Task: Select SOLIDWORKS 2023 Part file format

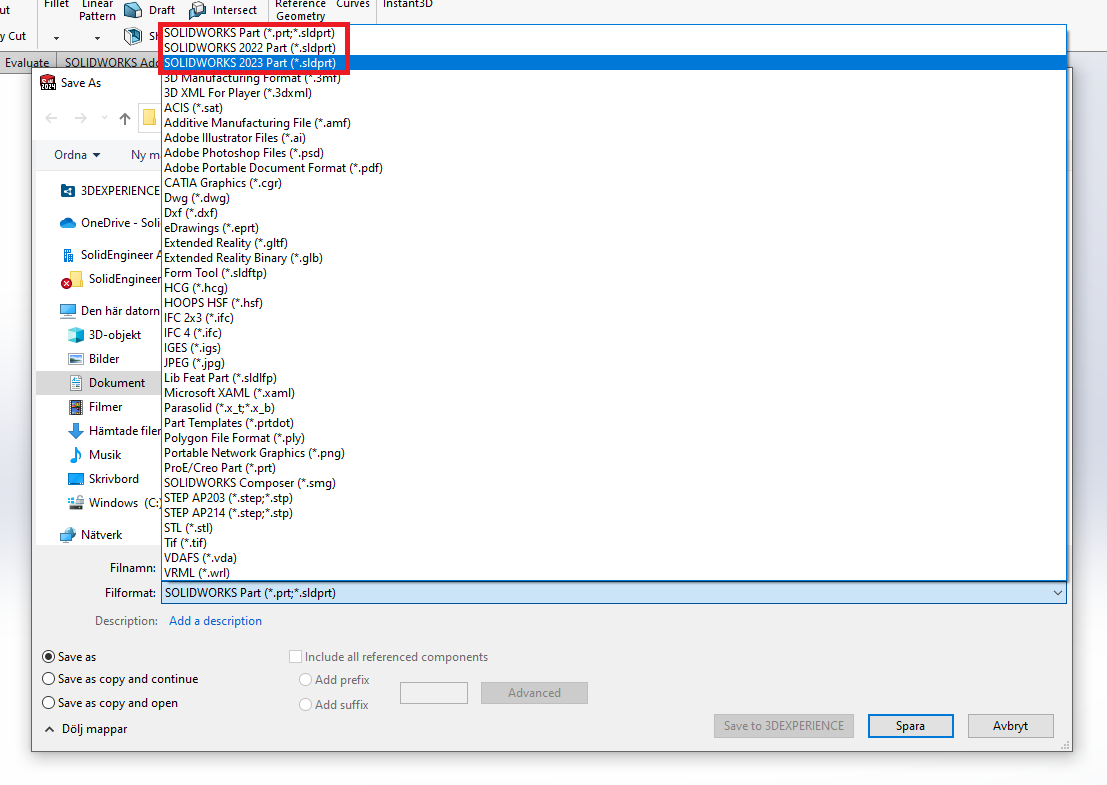Action: click(250, 63)
